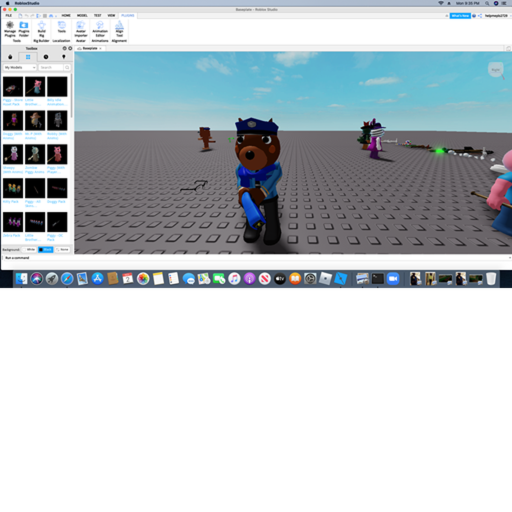Insert the Mr. P (With Anims) thumbnail
The image size is (512, 512).
[x=35, y=120]
